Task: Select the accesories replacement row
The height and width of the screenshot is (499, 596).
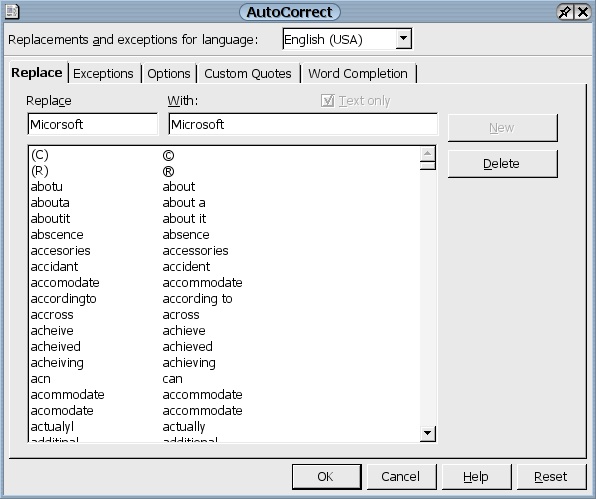Action: click(225, 250)
